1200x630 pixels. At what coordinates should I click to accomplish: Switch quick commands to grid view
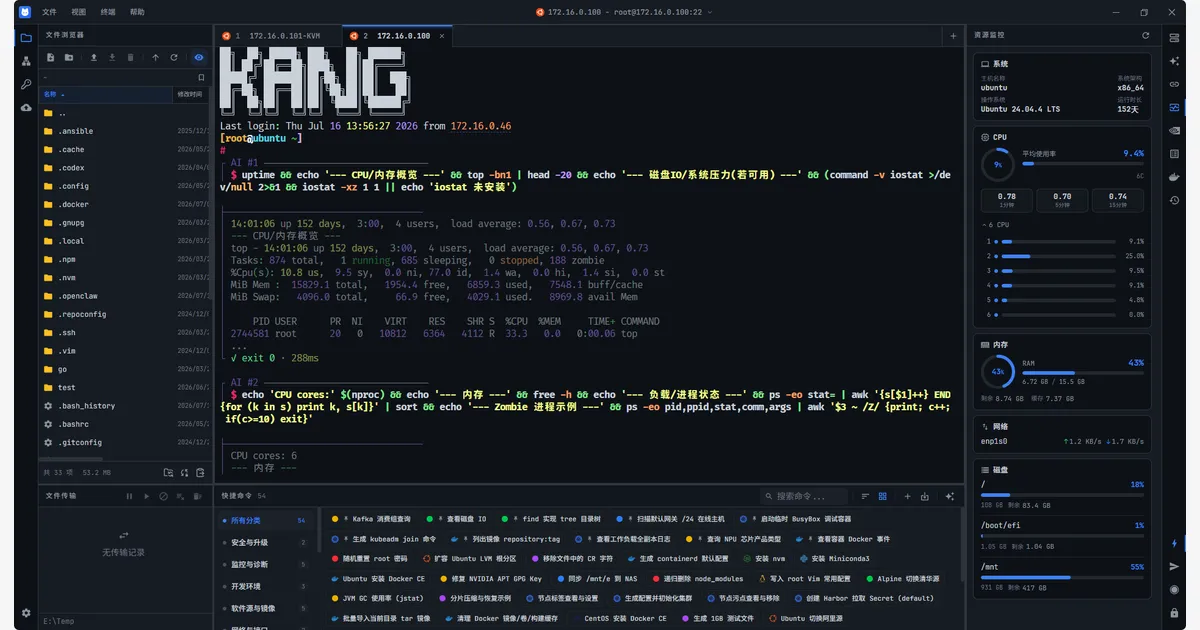(x=883, y=496)
